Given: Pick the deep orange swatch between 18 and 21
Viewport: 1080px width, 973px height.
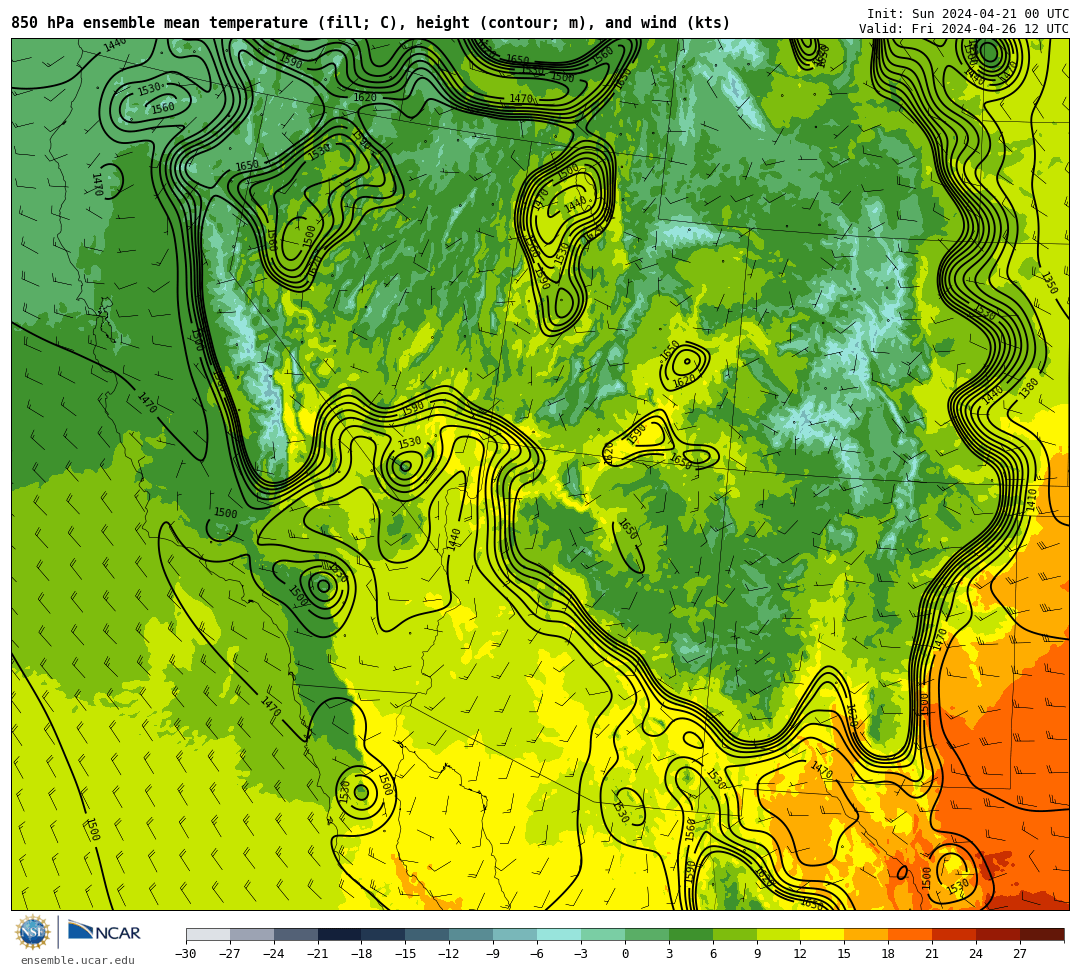Looking at the screenshot, I should (911, 934).
